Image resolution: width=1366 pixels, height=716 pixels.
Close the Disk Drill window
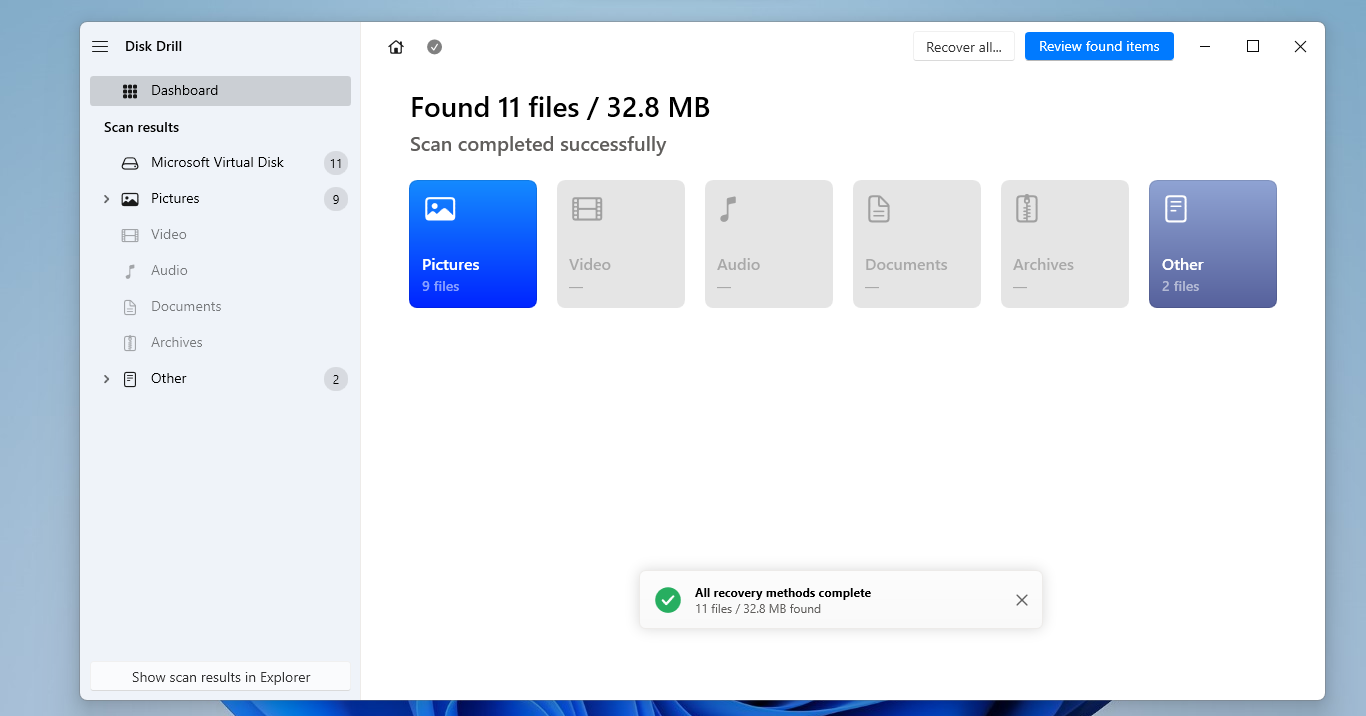coord(1300,47)
